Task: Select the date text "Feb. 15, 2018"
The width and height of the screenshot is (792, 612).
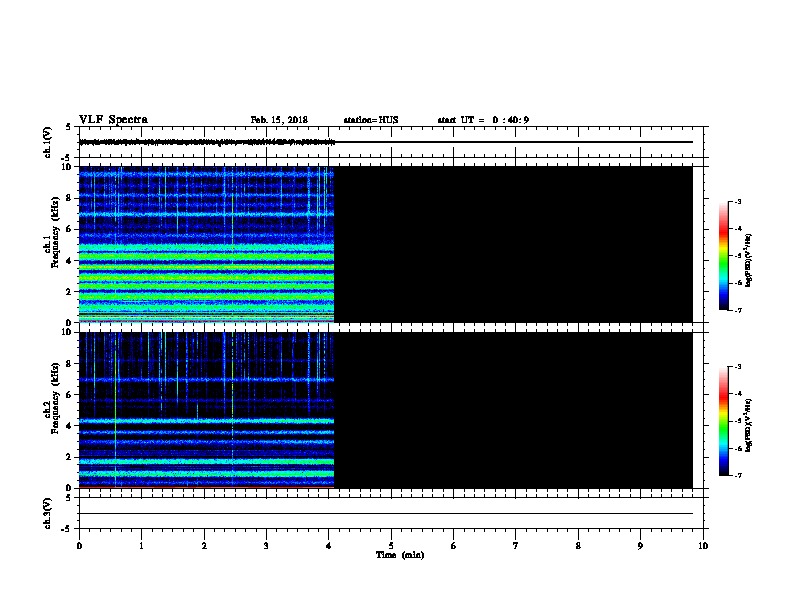Action: [279, 120]
